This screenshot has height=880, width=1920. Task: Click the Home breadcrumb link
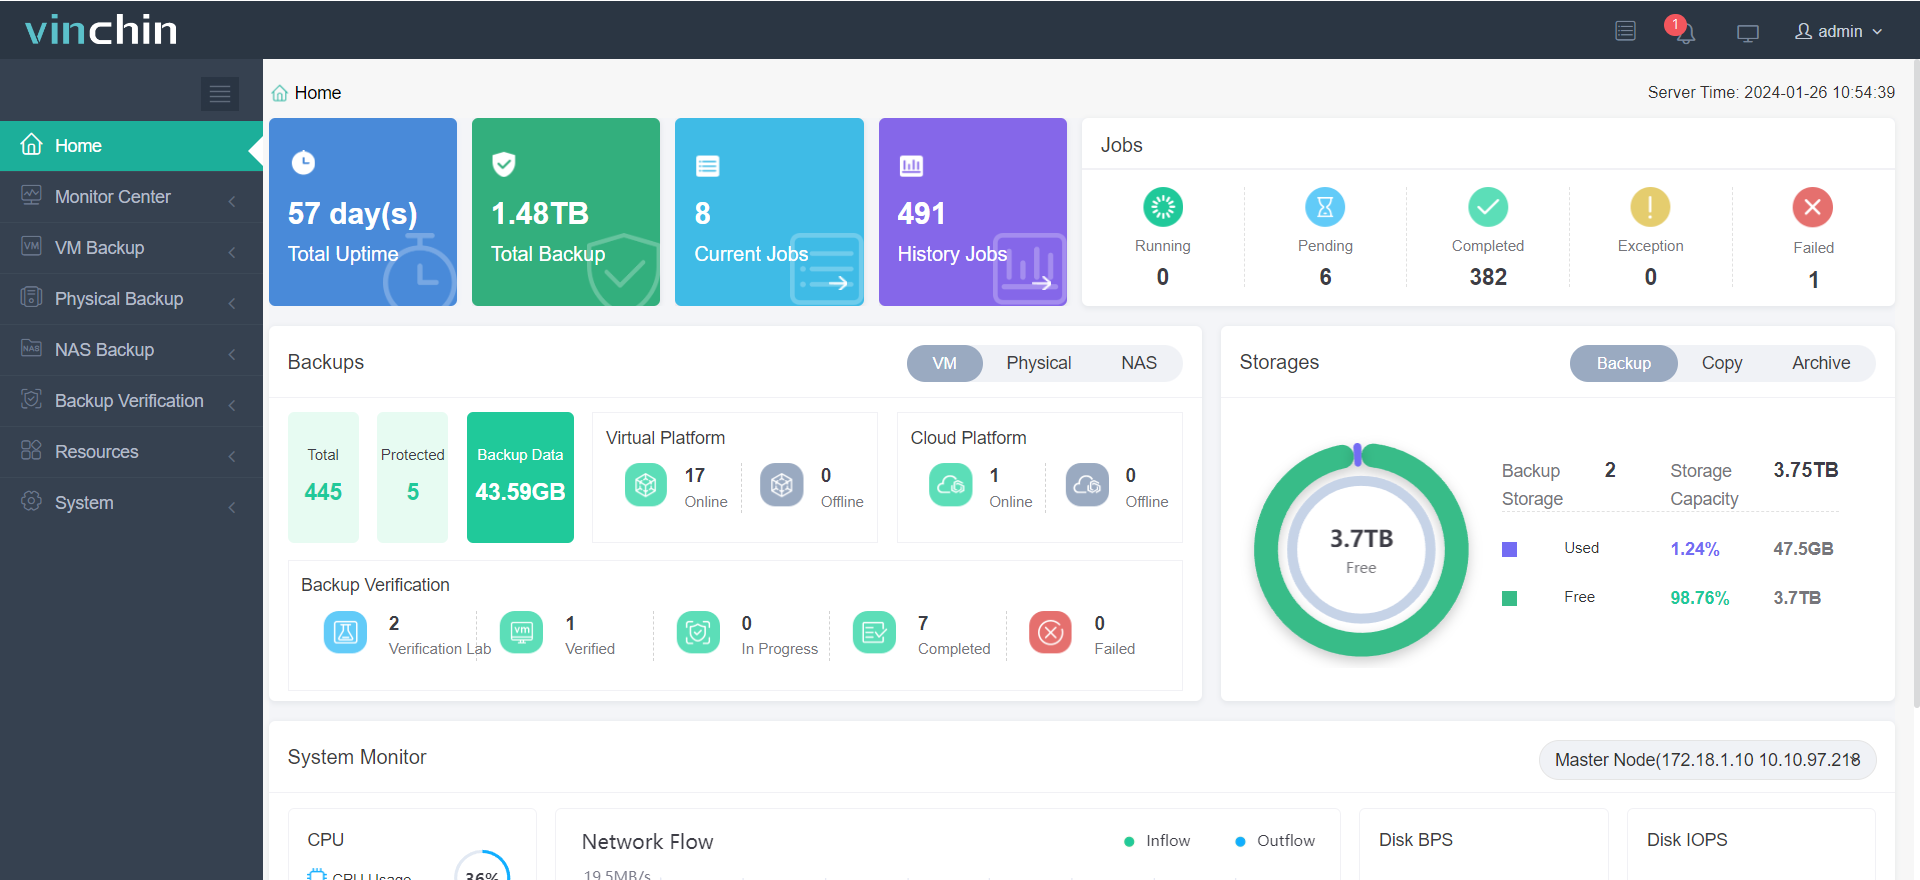click(318, 93)
